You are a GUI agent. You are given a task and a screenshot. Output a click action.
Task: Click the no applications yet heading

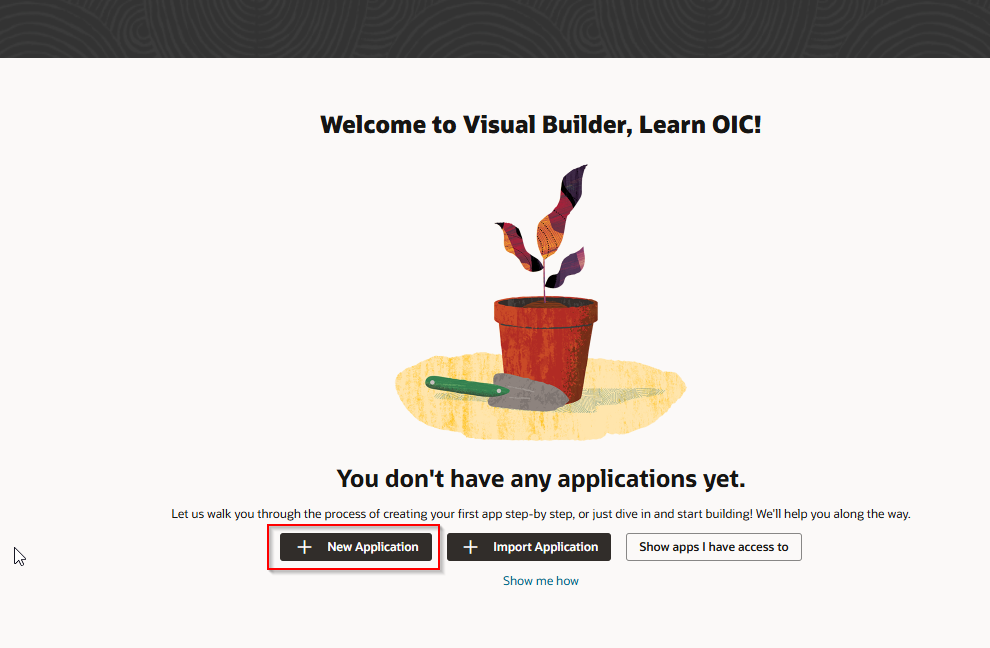tap(540, 478)
